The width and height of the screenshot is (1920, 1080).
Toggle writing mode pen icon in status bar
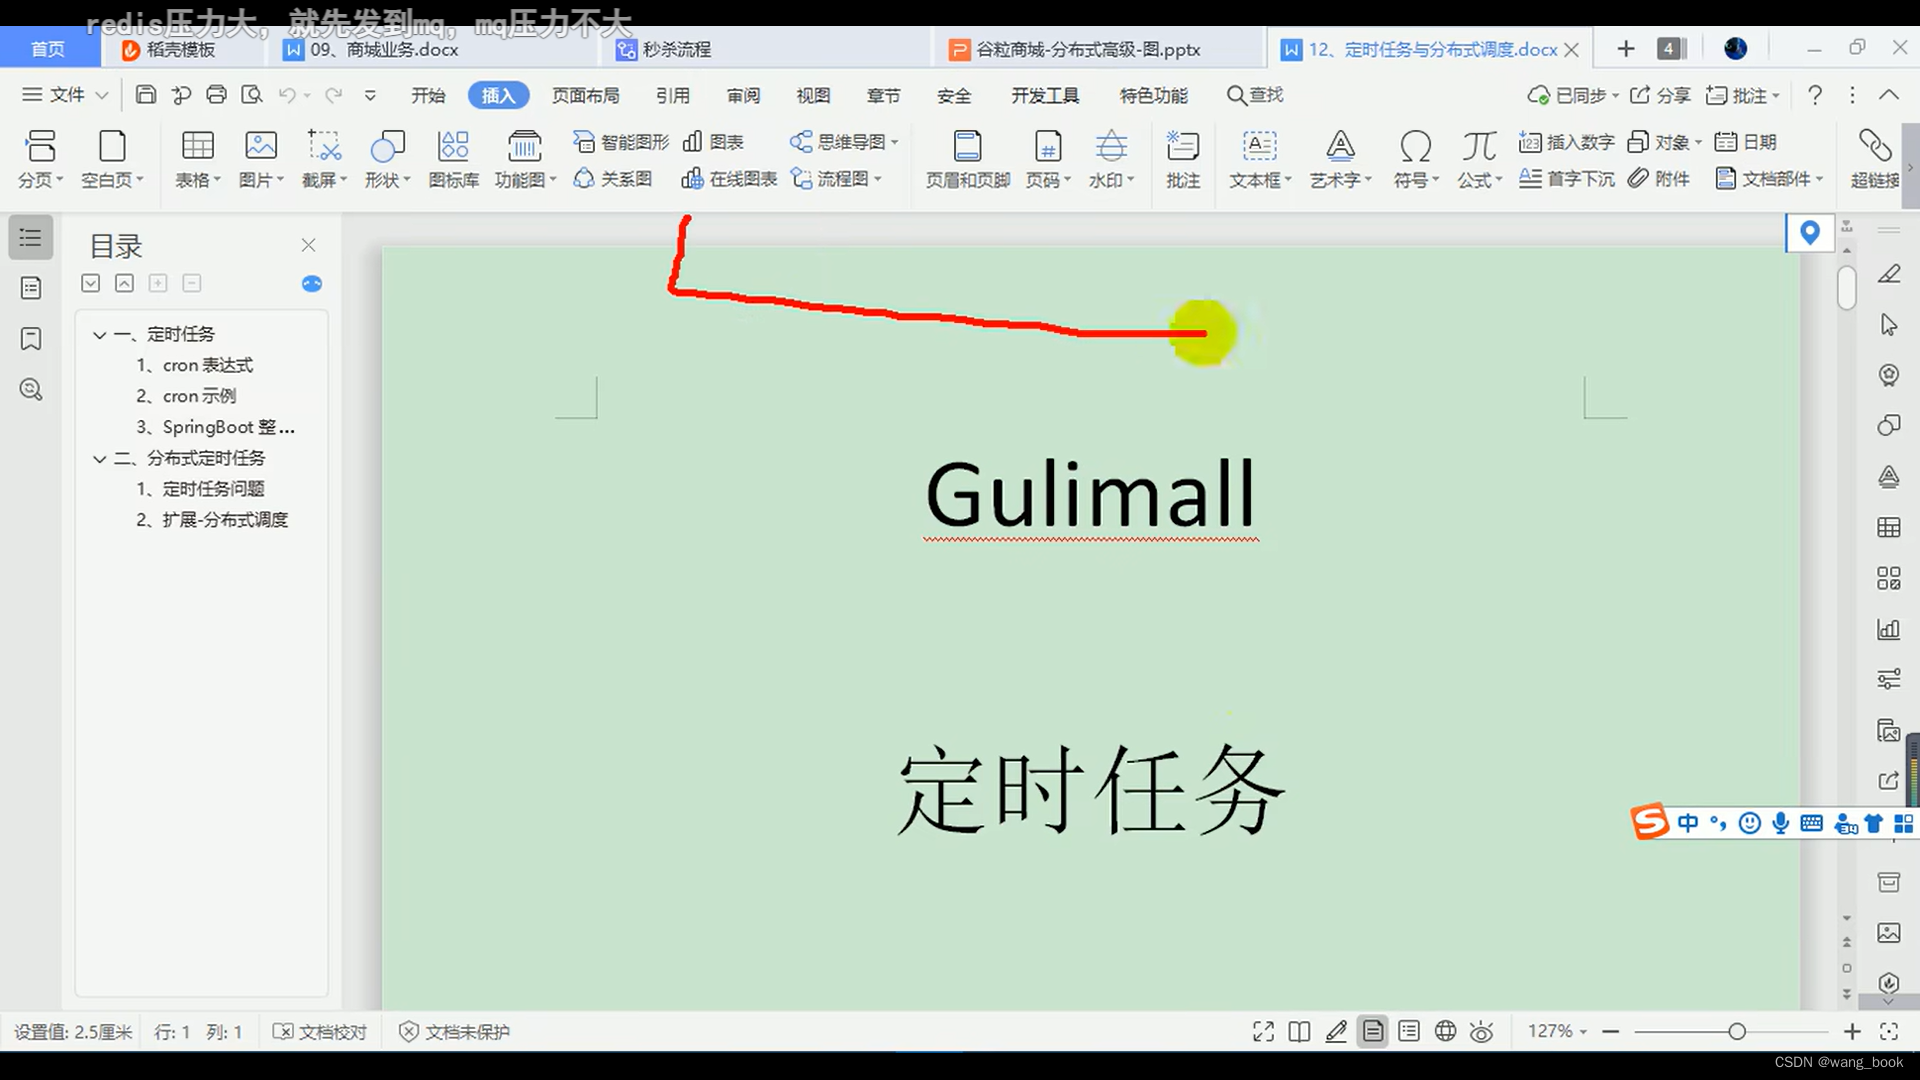coord(1336,1032)
